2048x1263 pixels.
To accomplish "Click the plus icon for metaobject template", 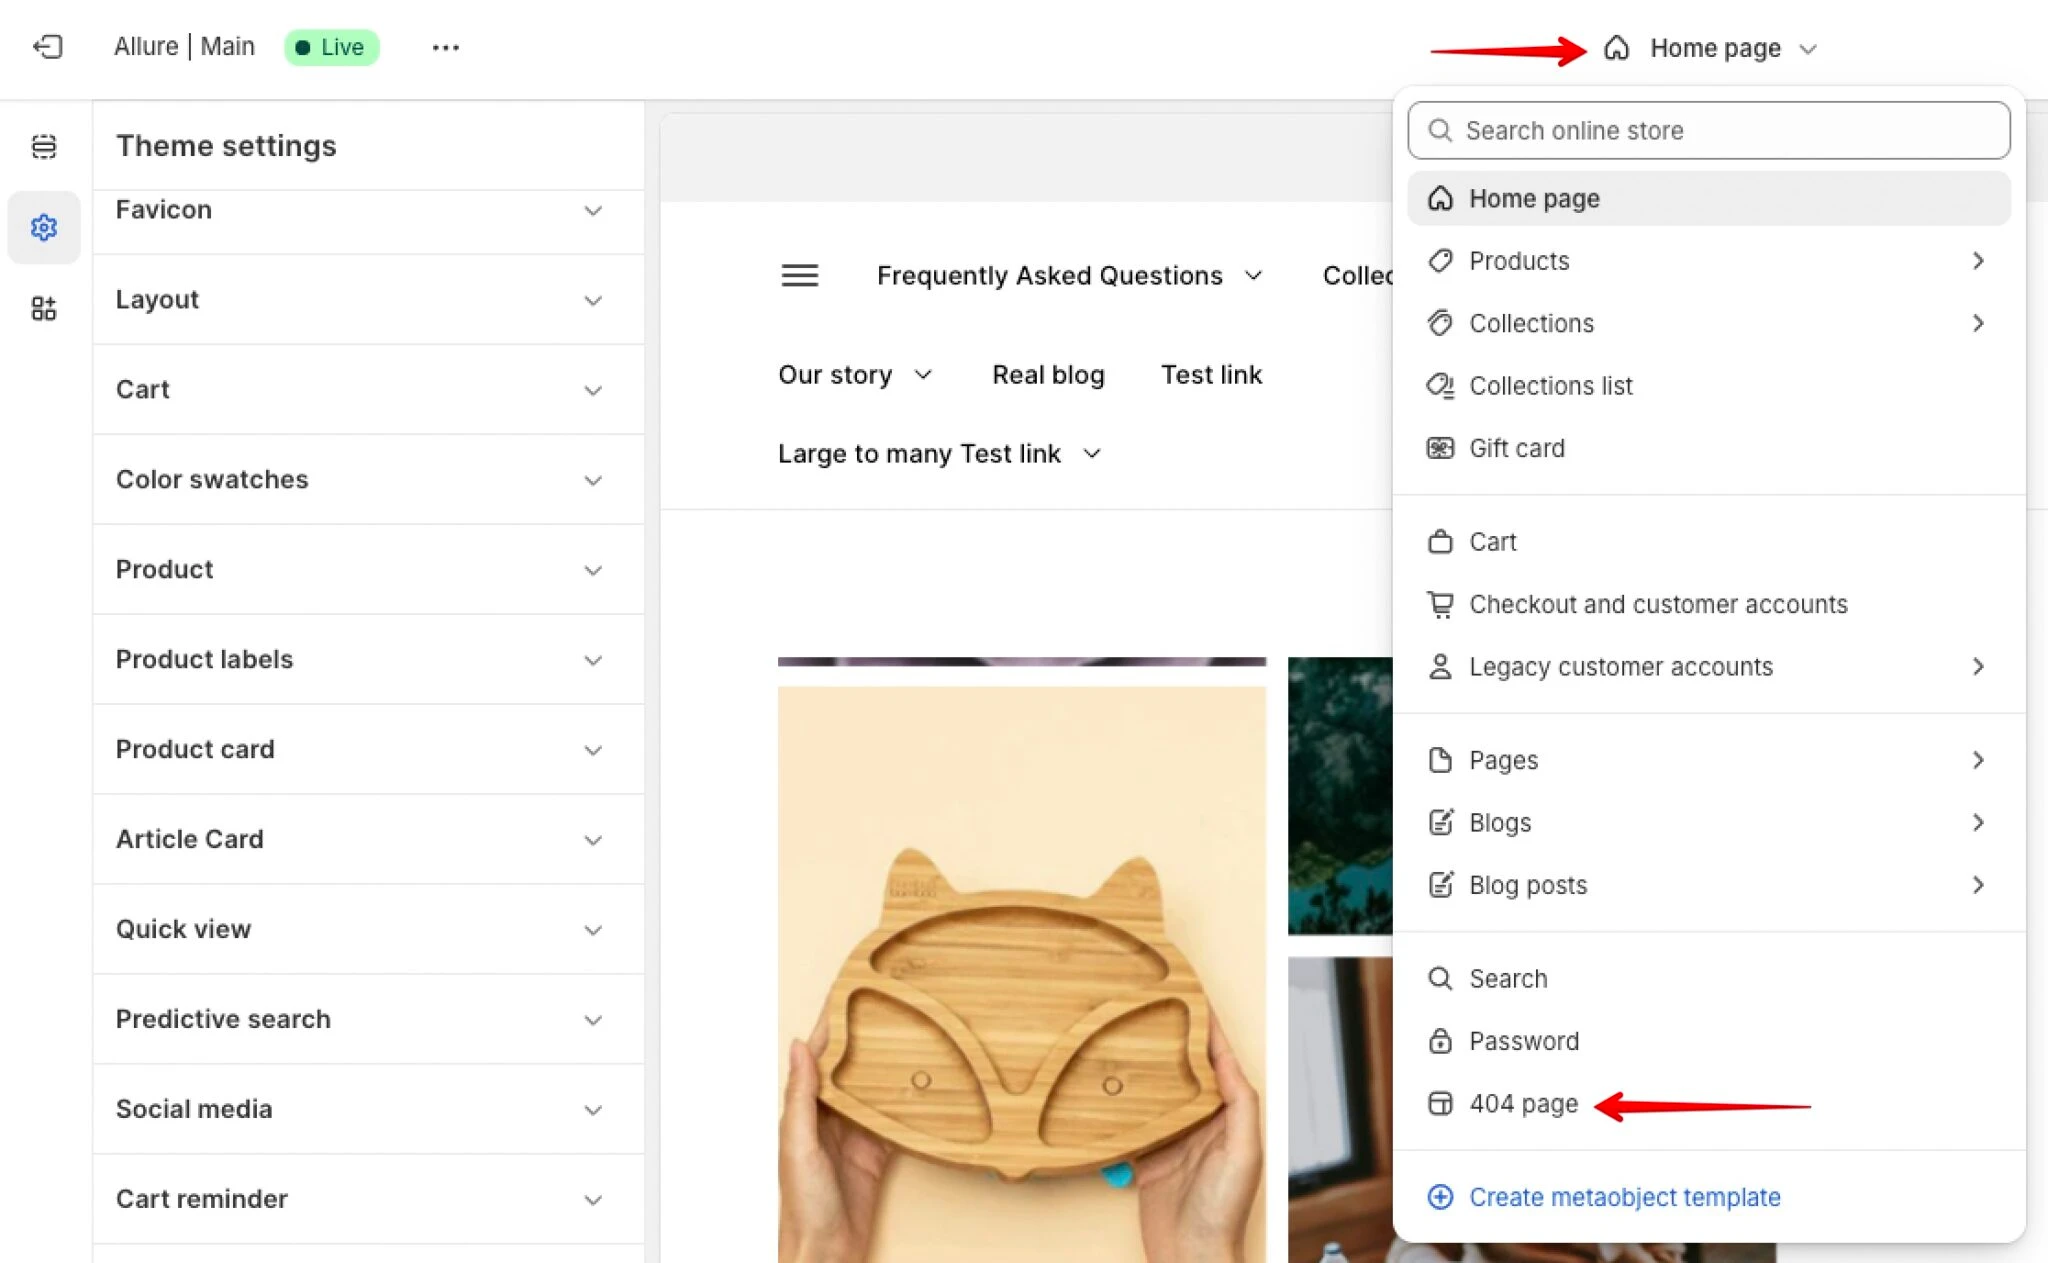I will (x=1440, y=1196).
